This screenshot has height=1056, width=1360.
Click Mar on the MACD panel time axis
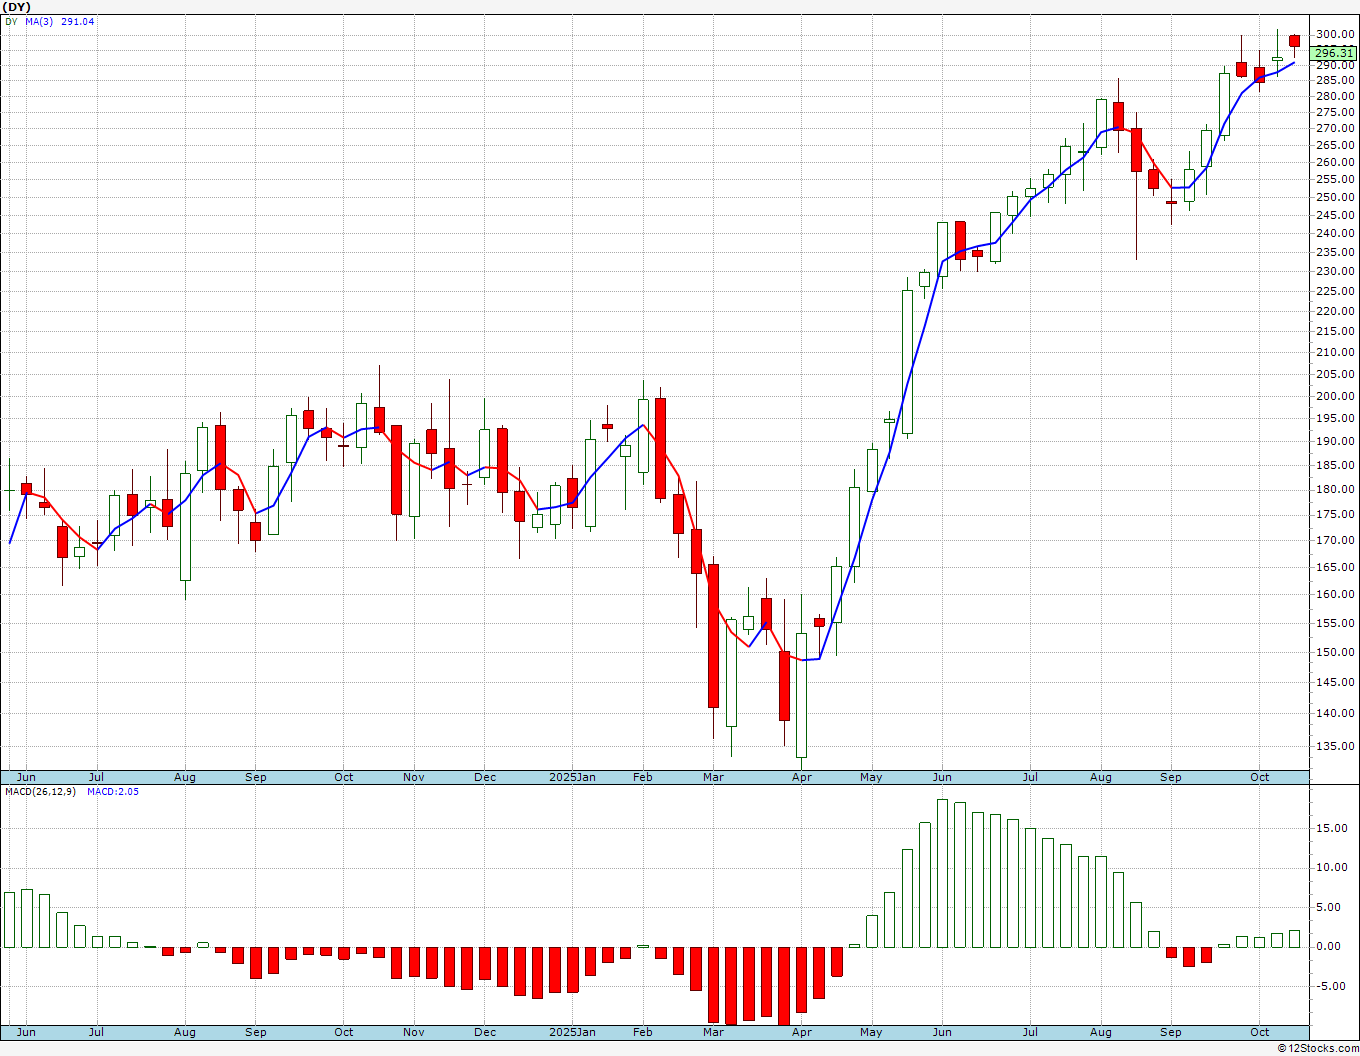click(x=713, y=1032)
